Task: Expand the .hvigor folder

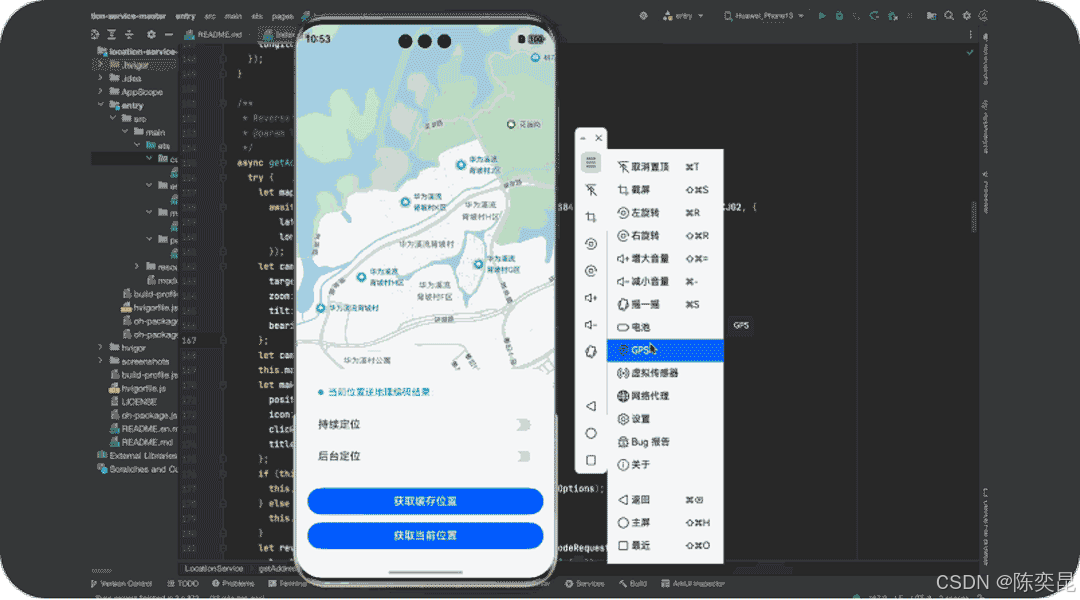Action: coord(101,64)
